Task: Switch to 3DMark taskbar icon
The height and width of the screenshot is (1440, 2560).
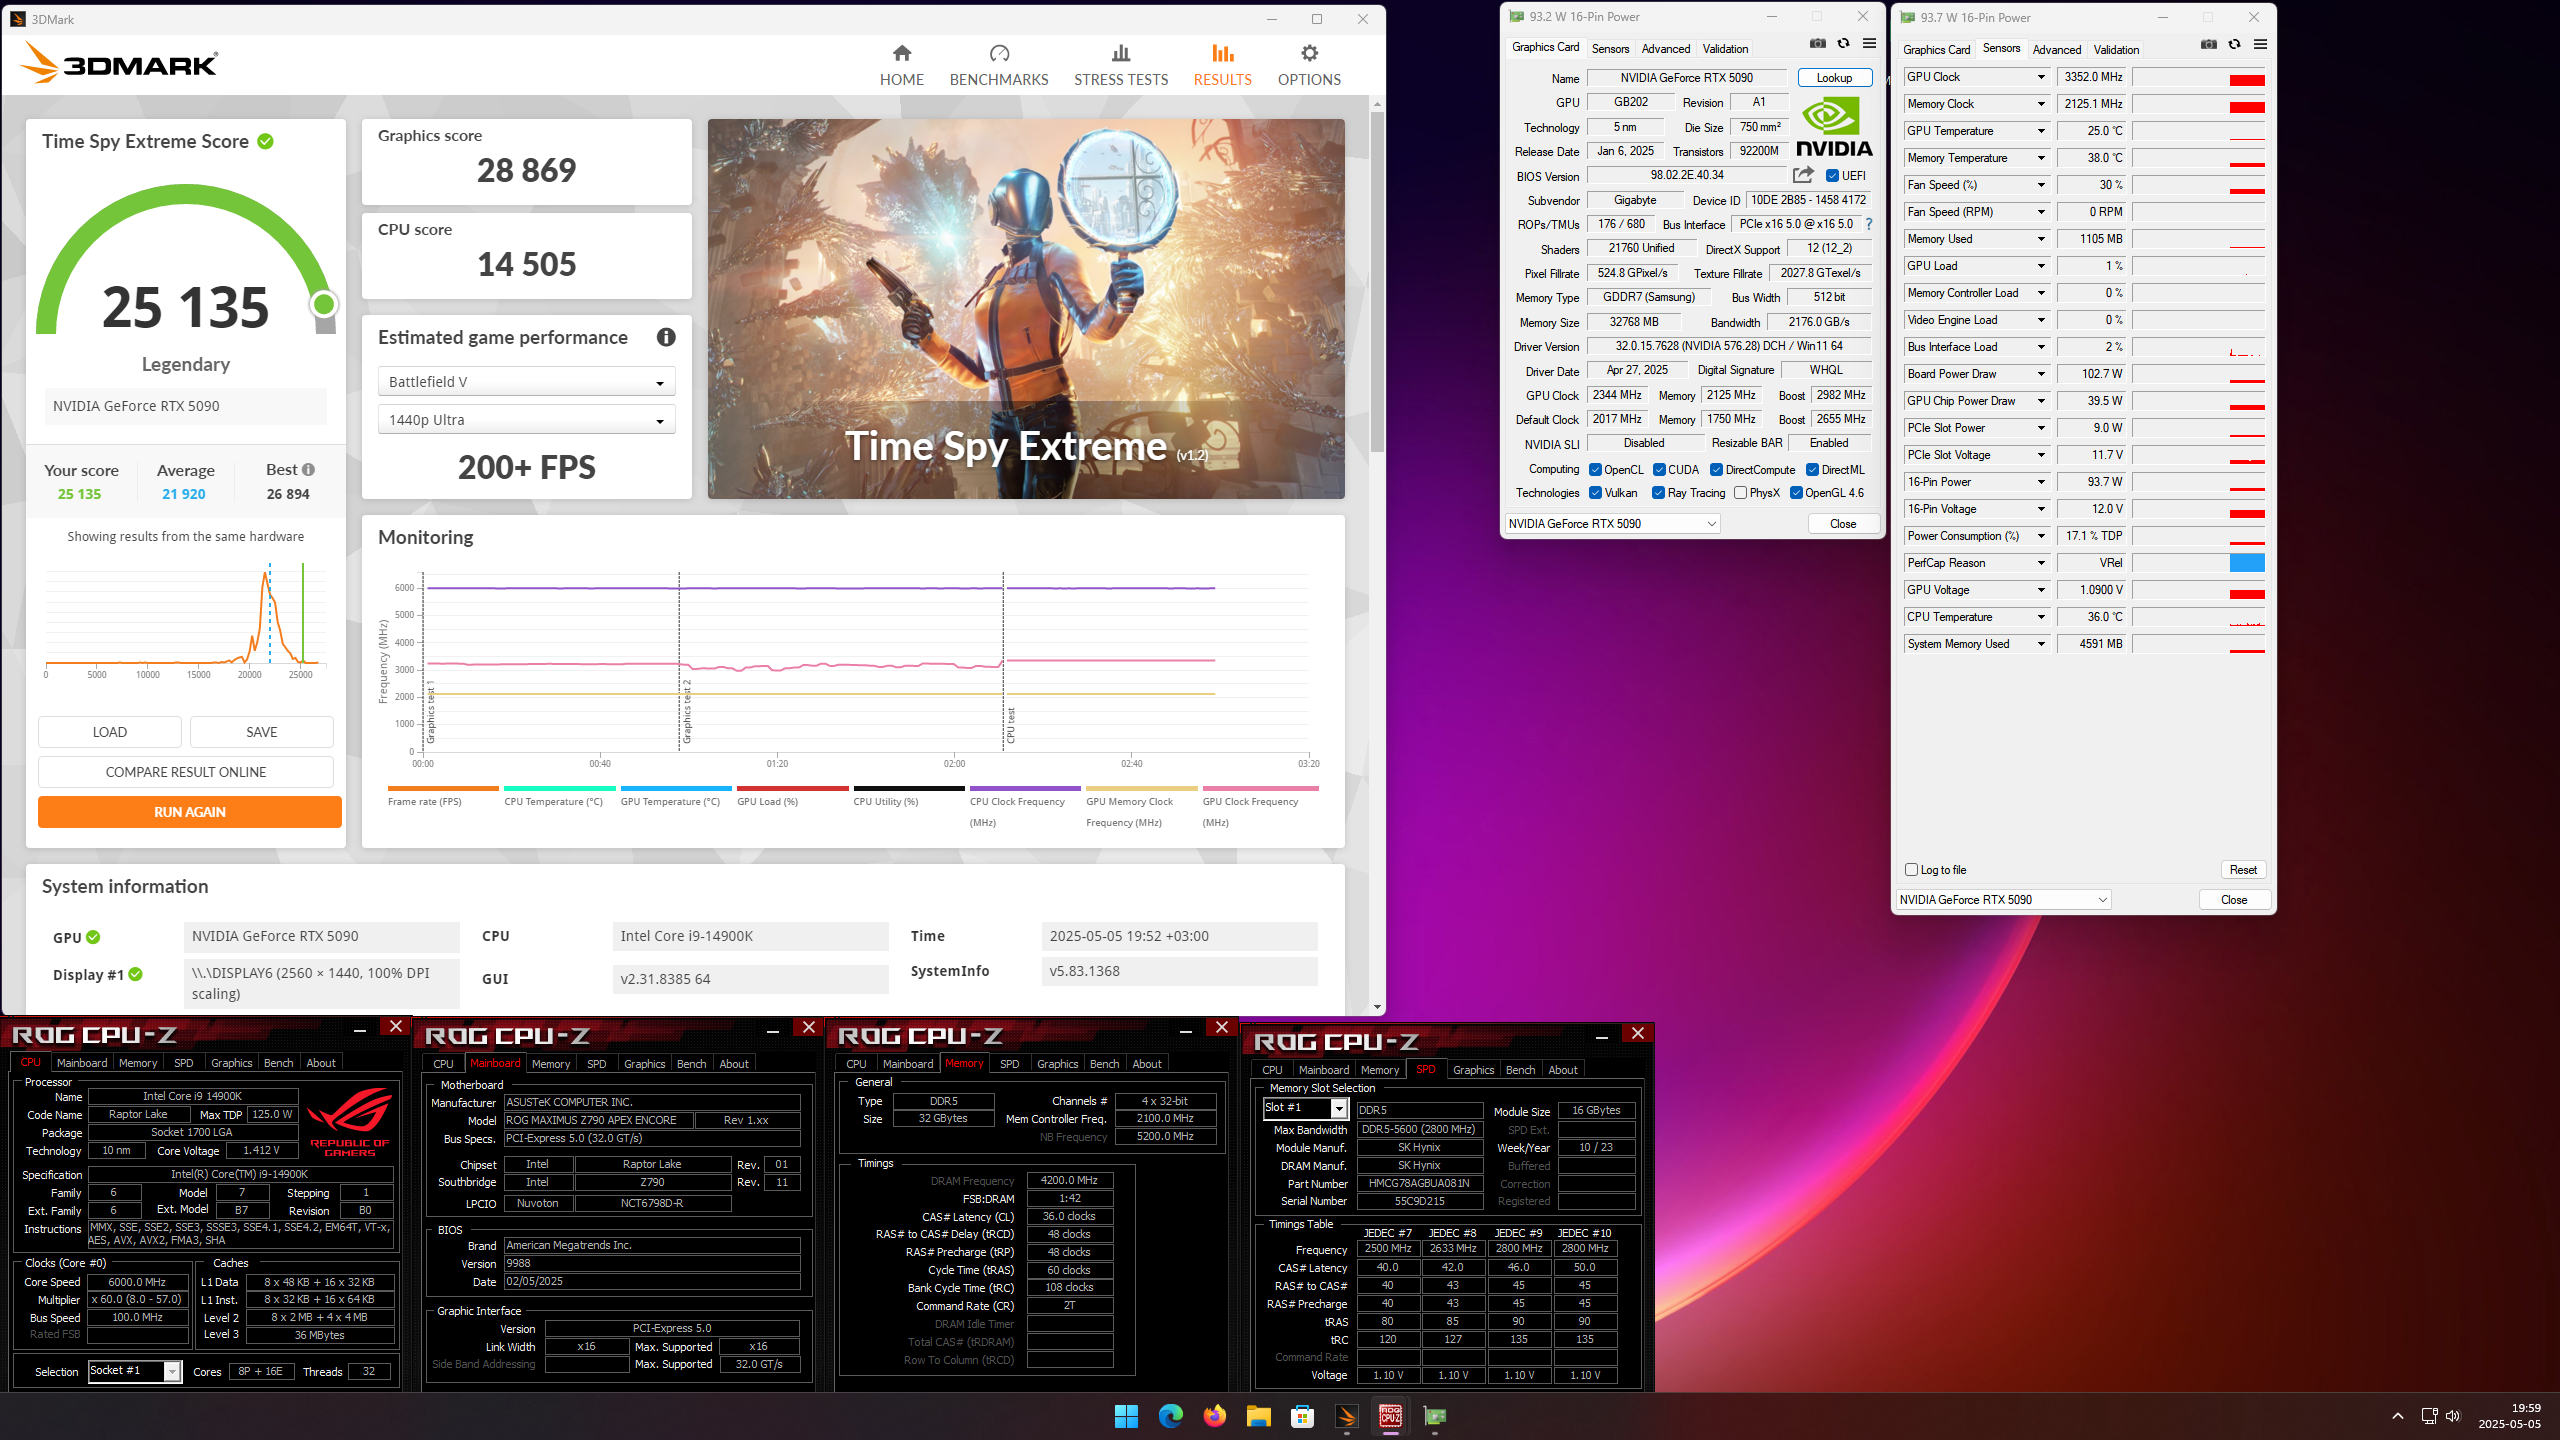Action: coord(1346,1416)
